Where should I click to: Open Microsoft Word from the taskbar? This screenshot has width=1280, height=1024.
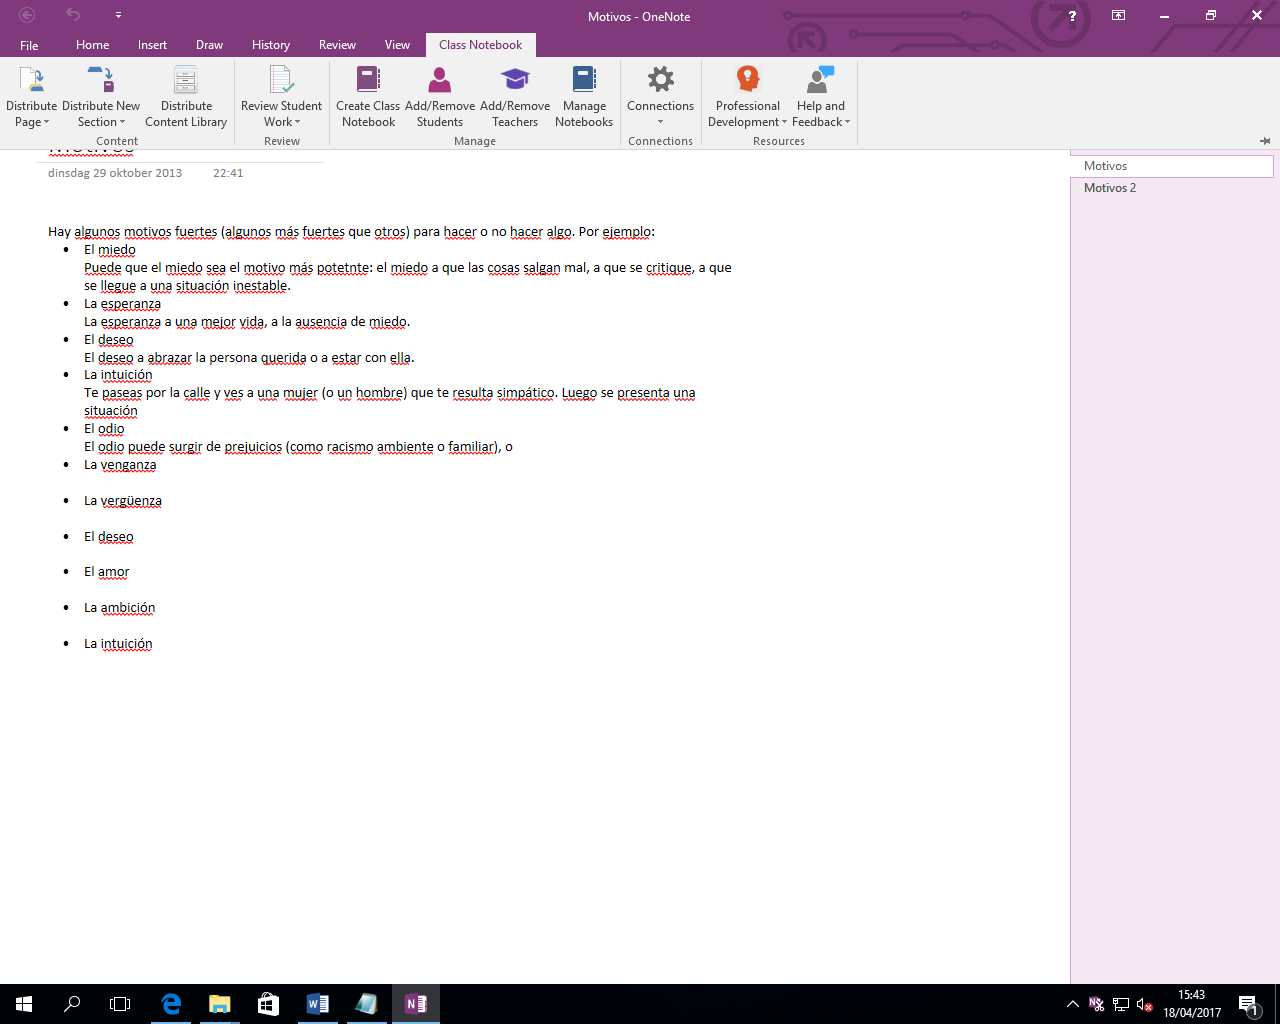click(318, 1004)
